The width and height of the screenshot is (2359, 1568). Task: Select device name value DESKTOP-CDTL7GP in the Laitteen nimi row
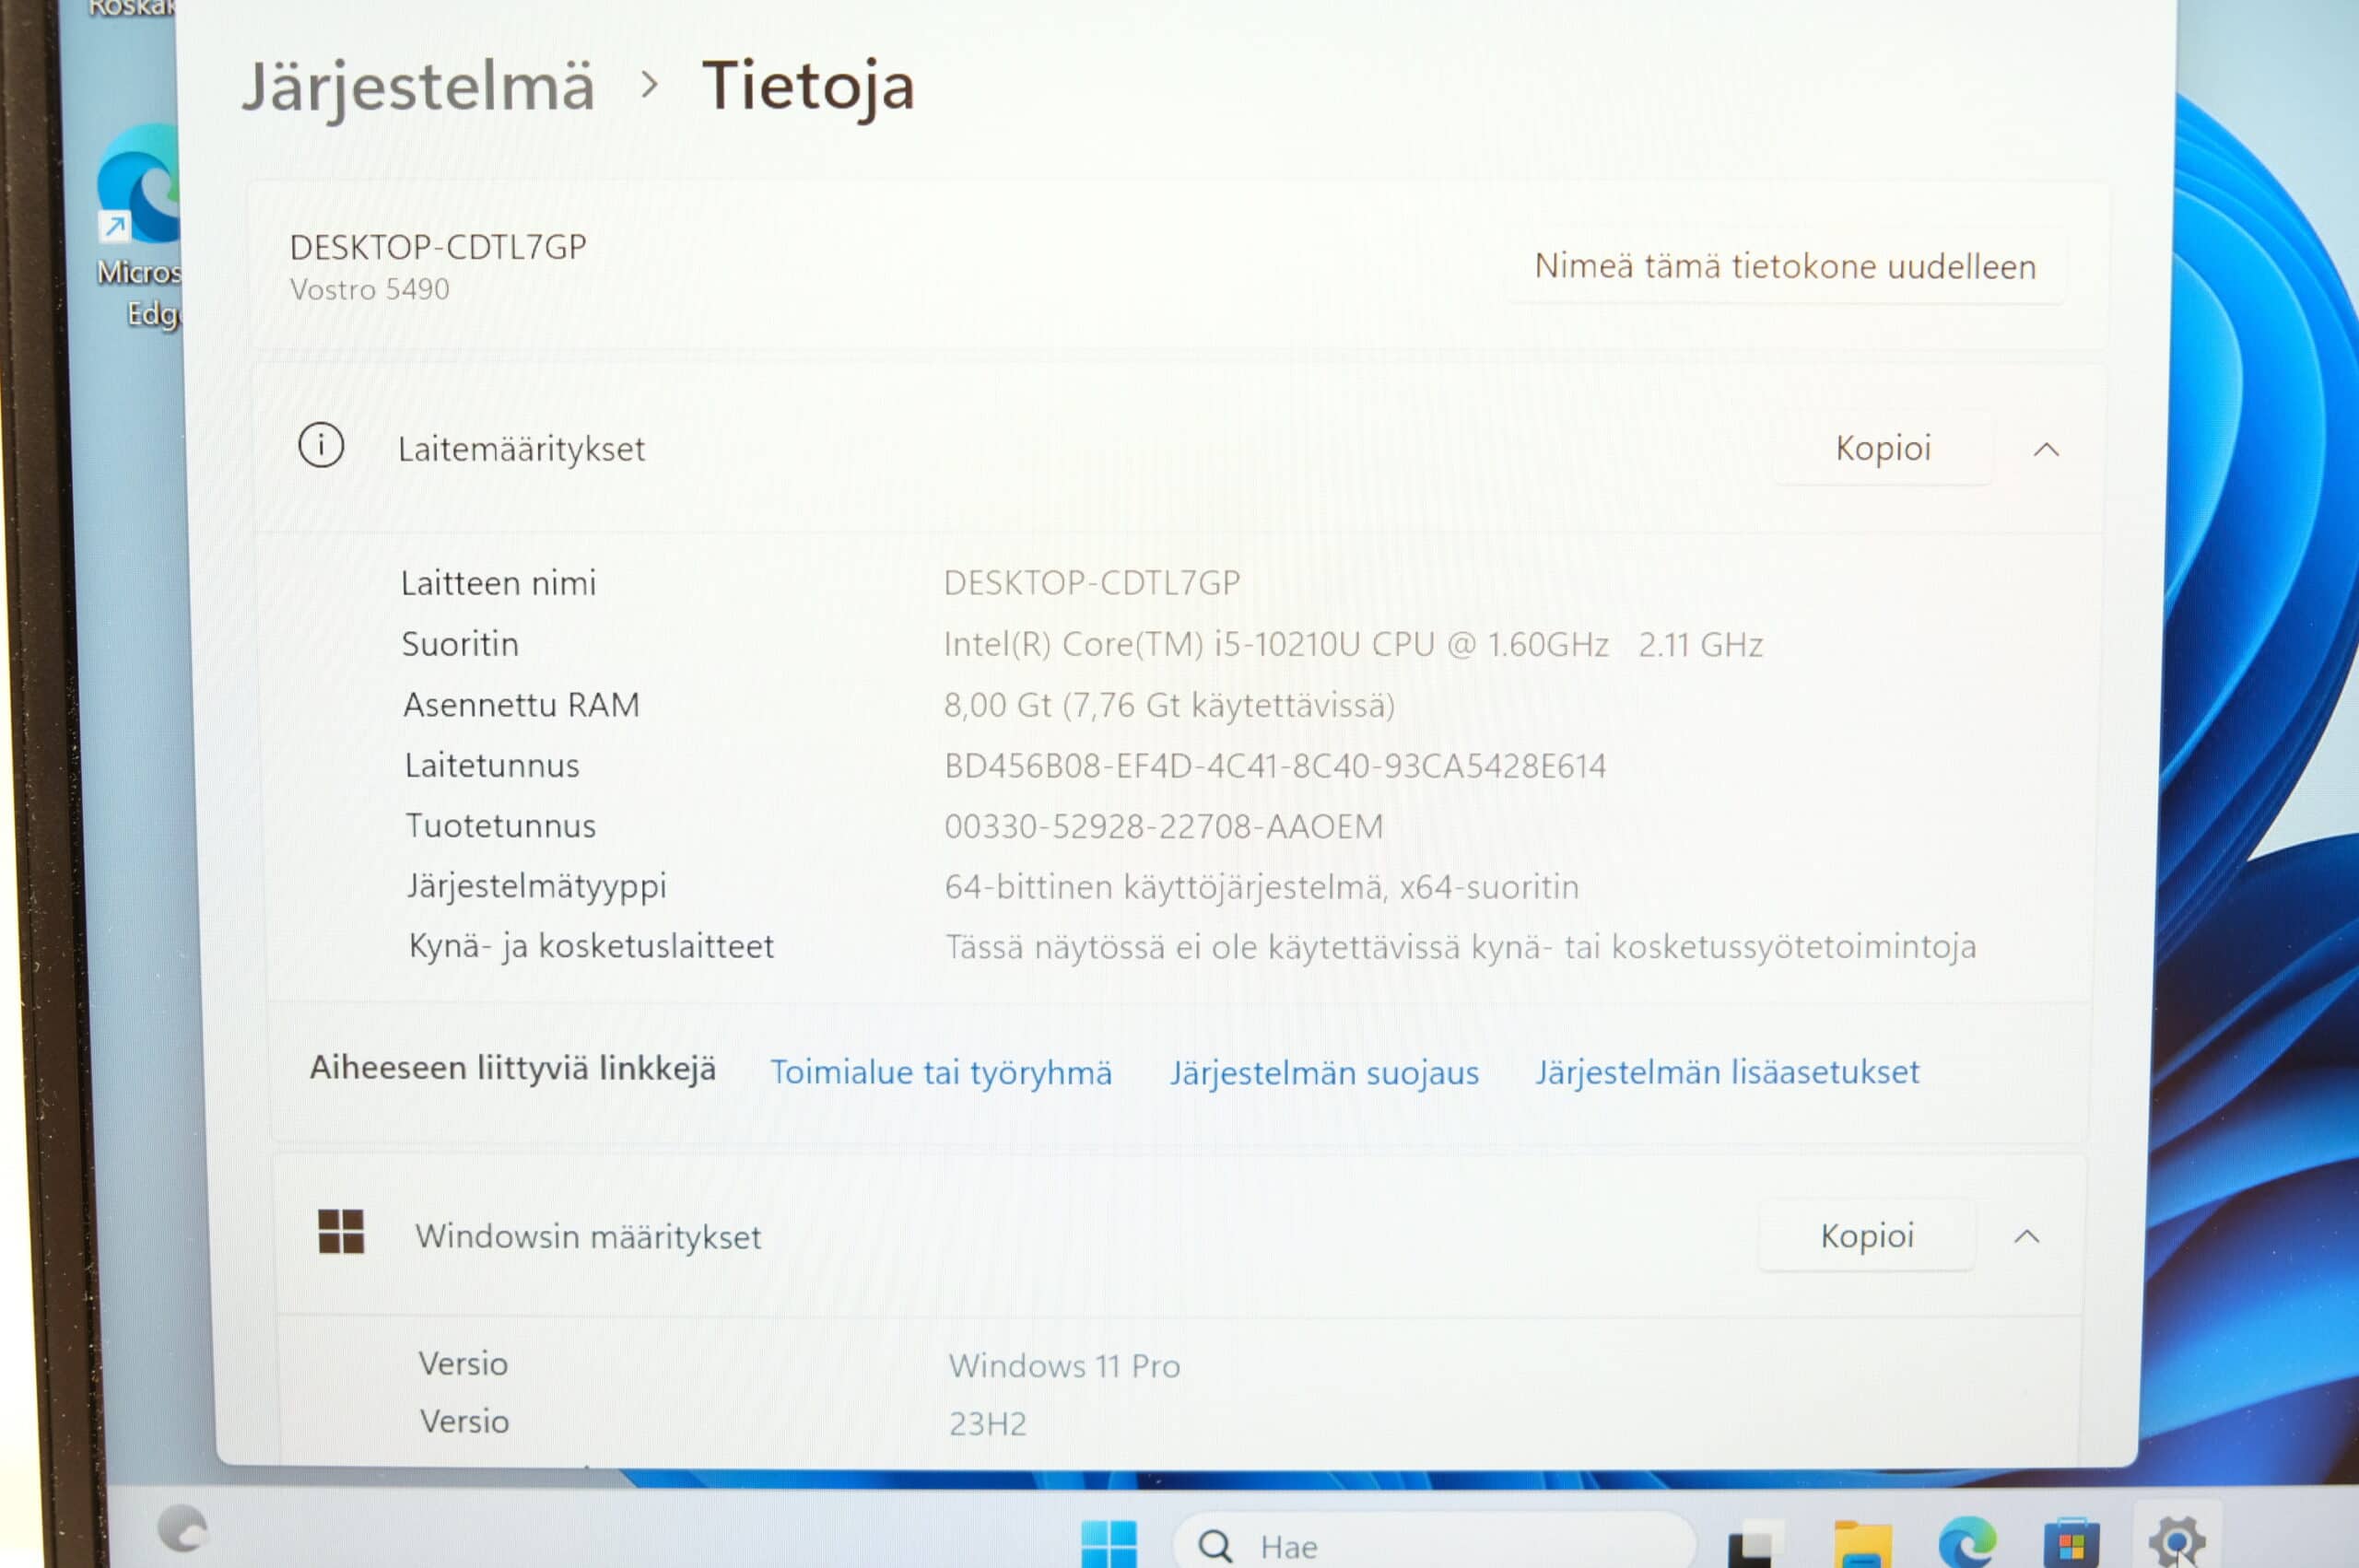(1092, 582)
